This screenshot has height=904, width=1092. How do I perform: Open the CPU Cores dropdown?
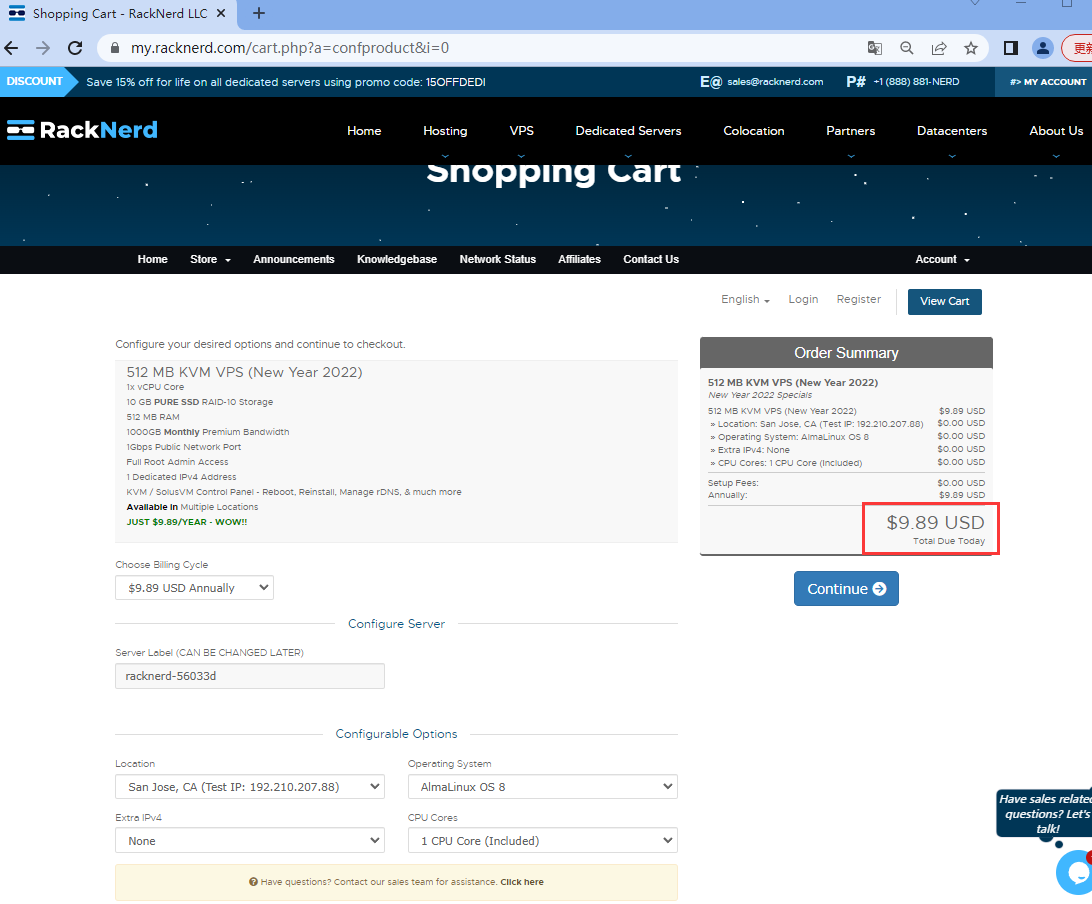pyautogui.click(x=543, y=841)
